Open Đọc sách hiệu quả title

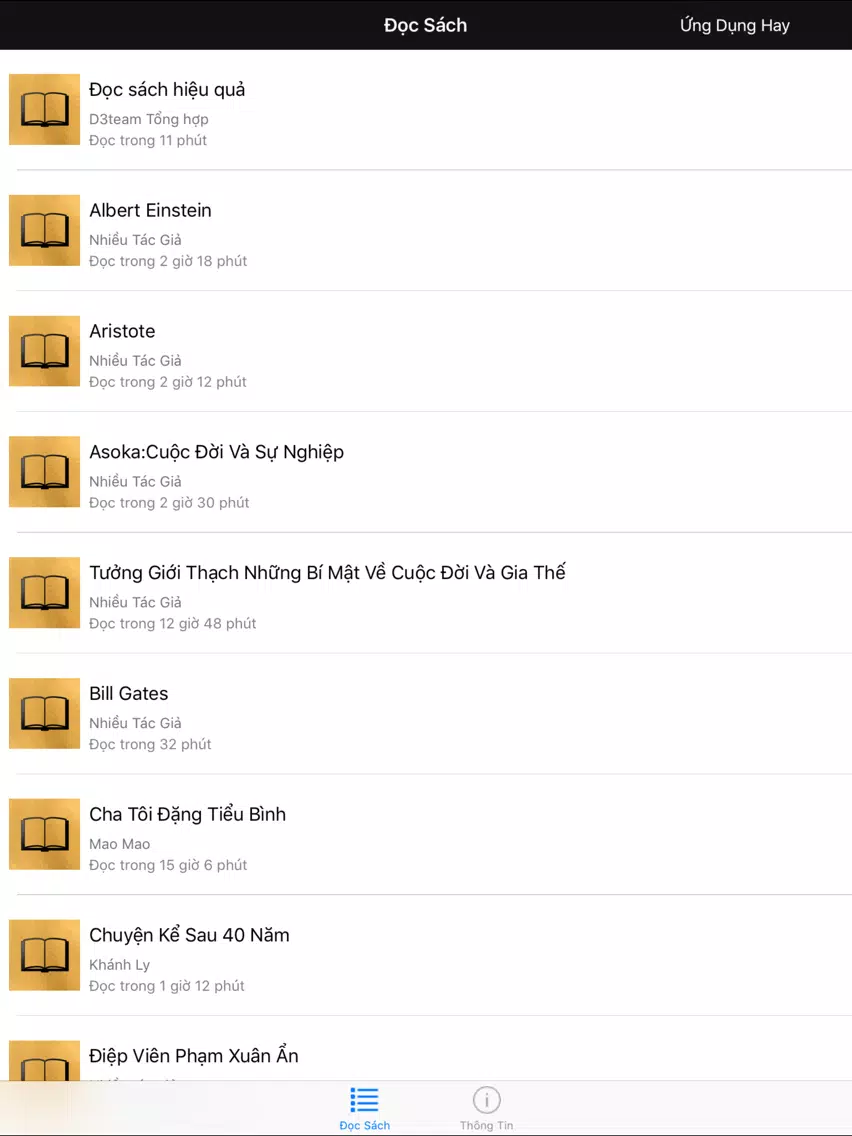click(167, 89)
